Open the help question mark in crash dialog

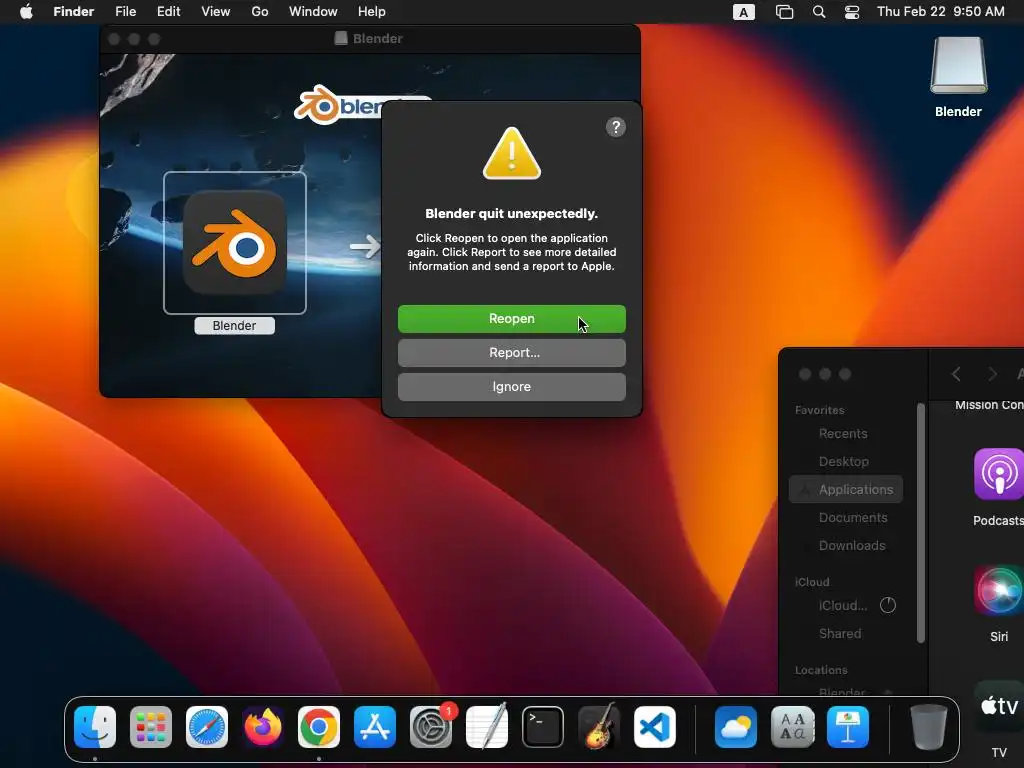click(x=615, y=127)
